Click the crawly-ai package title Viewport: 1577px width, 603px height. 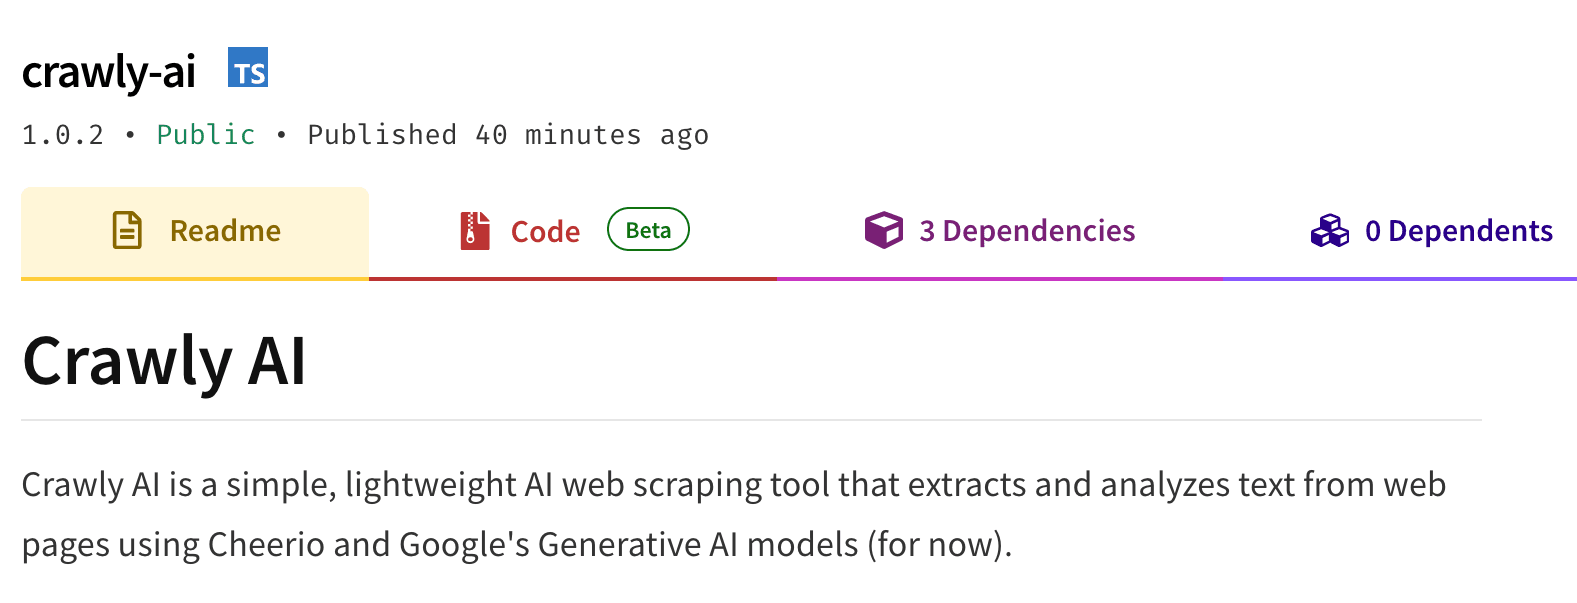(x=109, y=72)
